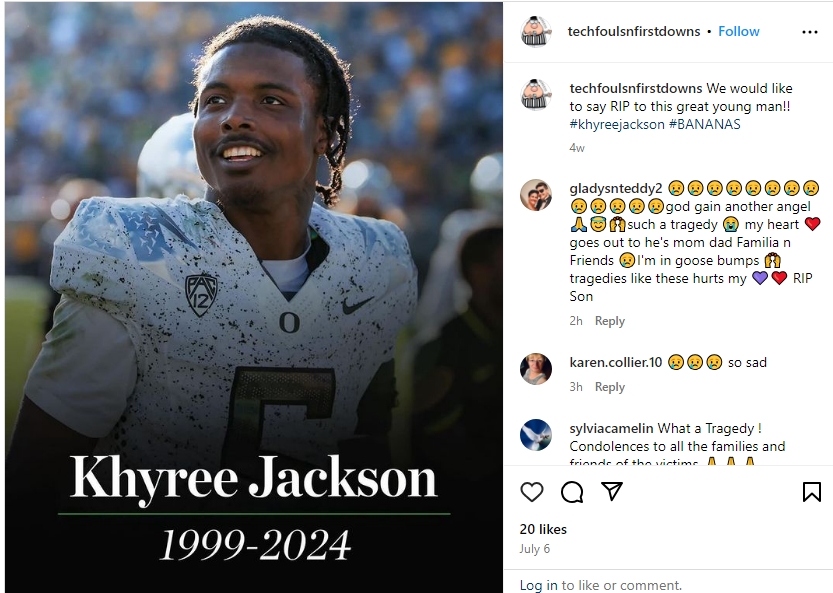Open comment bubble icon

572,492
